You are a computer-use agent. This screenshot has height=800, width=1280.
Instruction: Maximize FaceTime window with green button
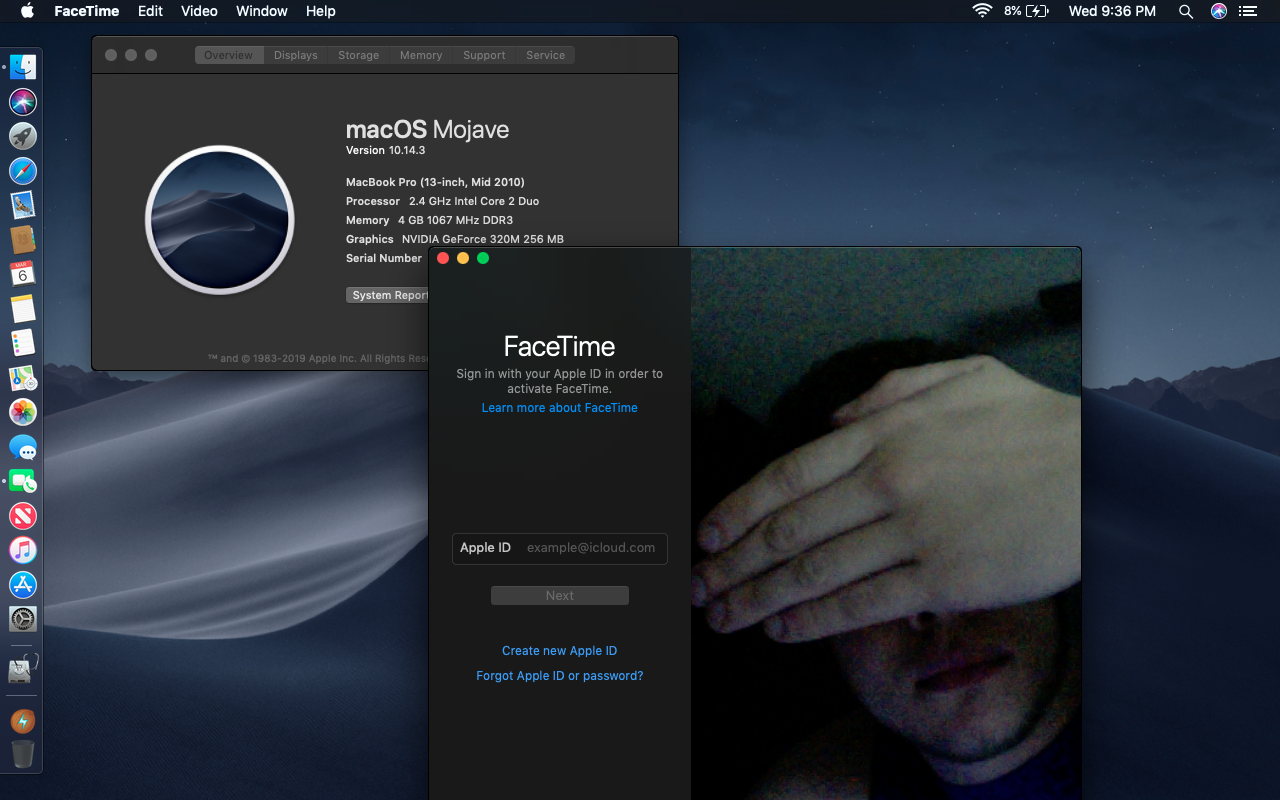tap(483, 258)
